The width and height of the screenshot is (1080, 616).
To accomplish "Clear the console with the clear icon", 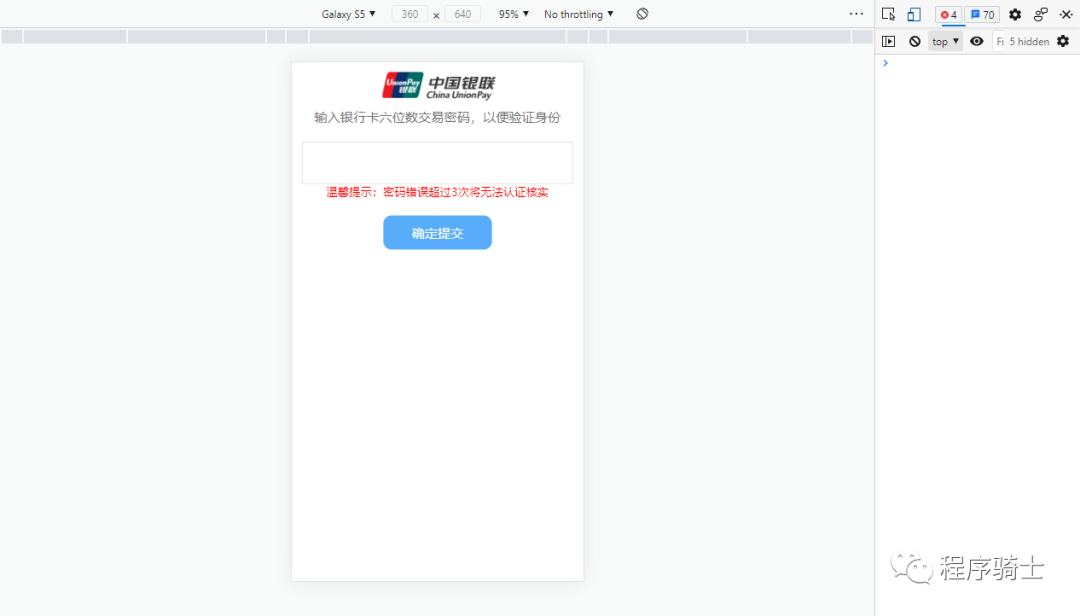I will pyautogui.click(x=915, y=41).
